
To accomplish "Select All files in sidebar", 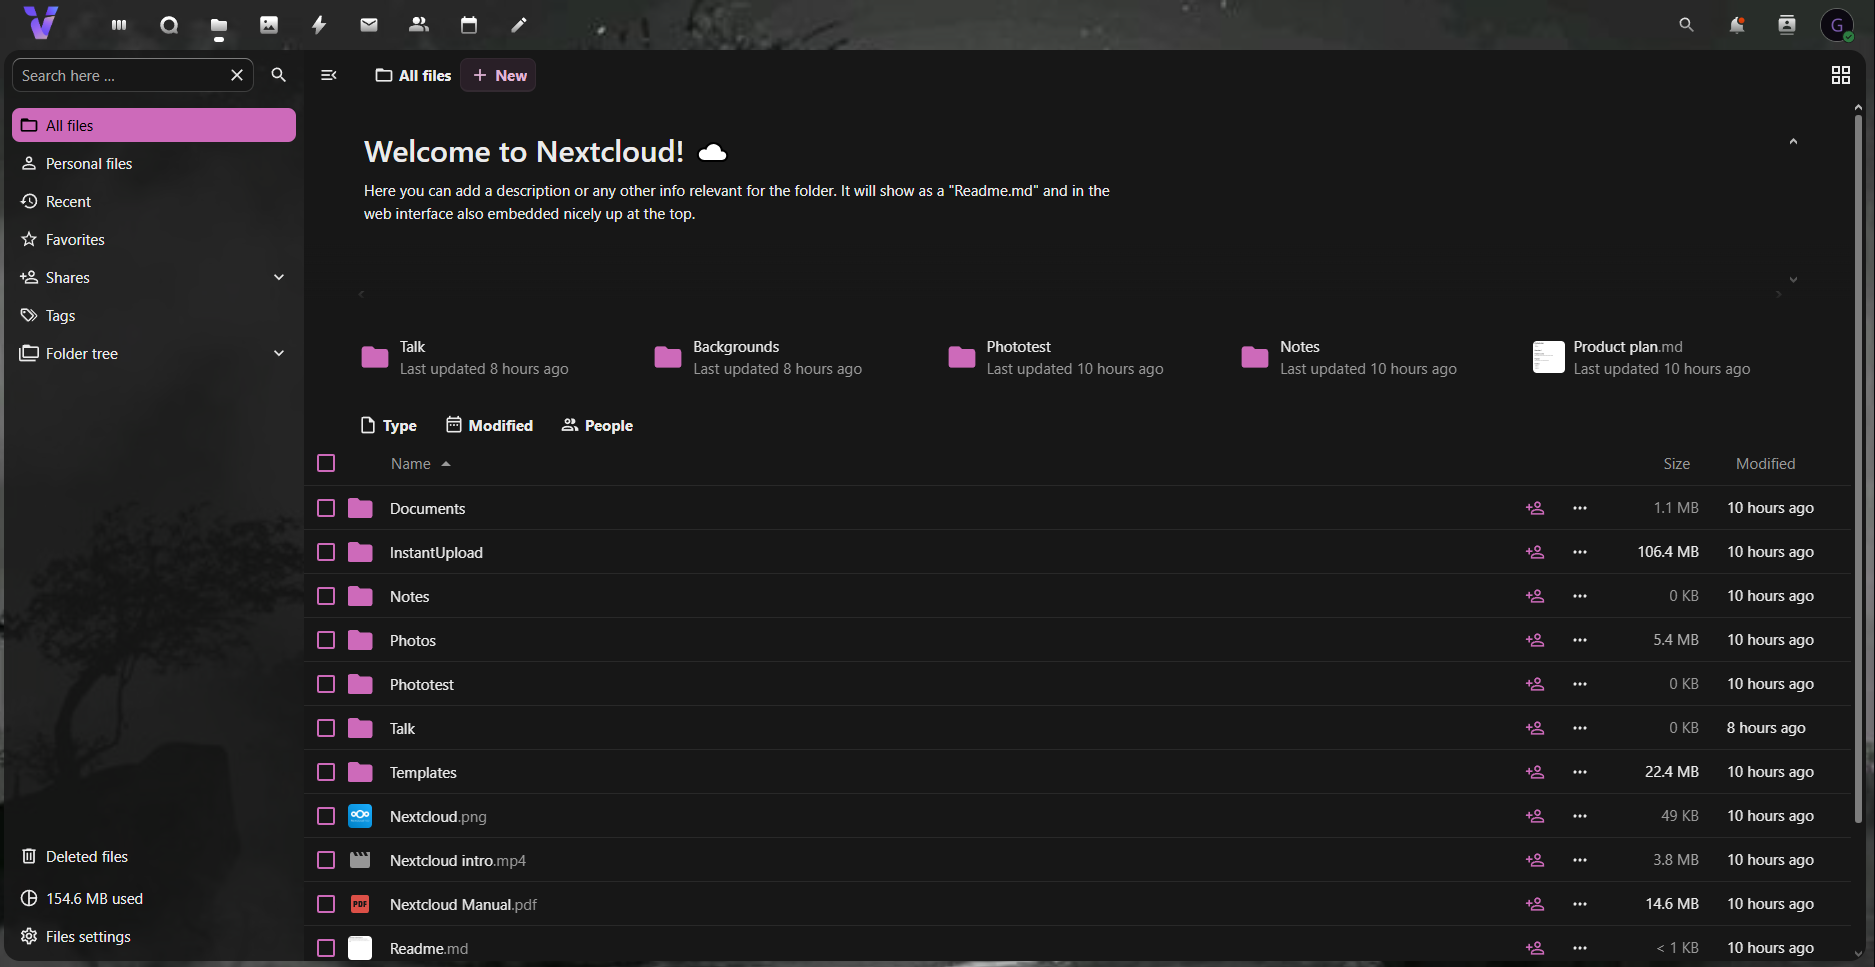I will [x=154, y=125].
